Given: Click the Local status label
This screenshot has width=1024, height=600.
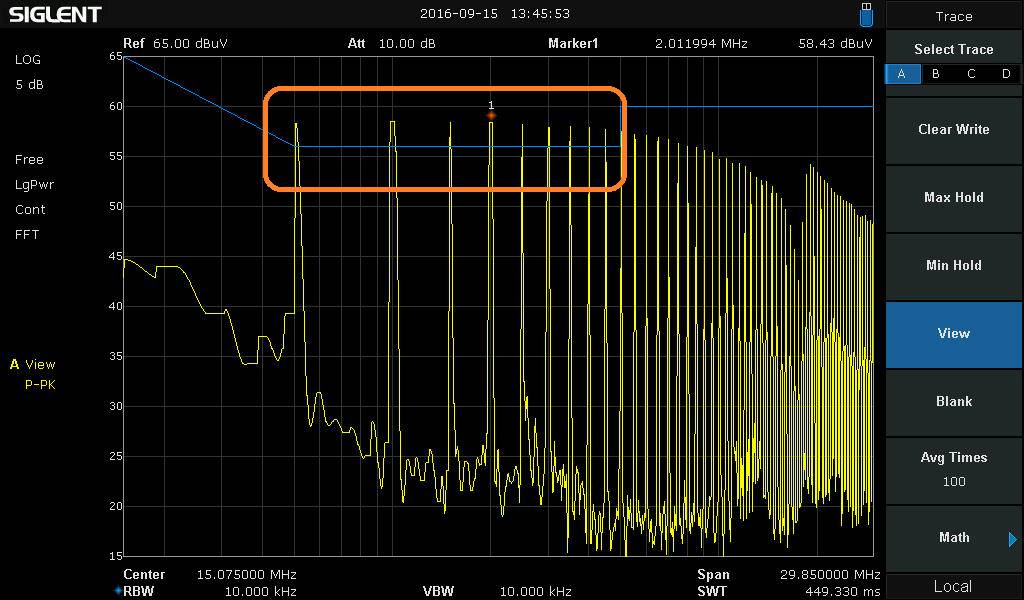Looking at the screenshot, I should [x=953, y=586].
